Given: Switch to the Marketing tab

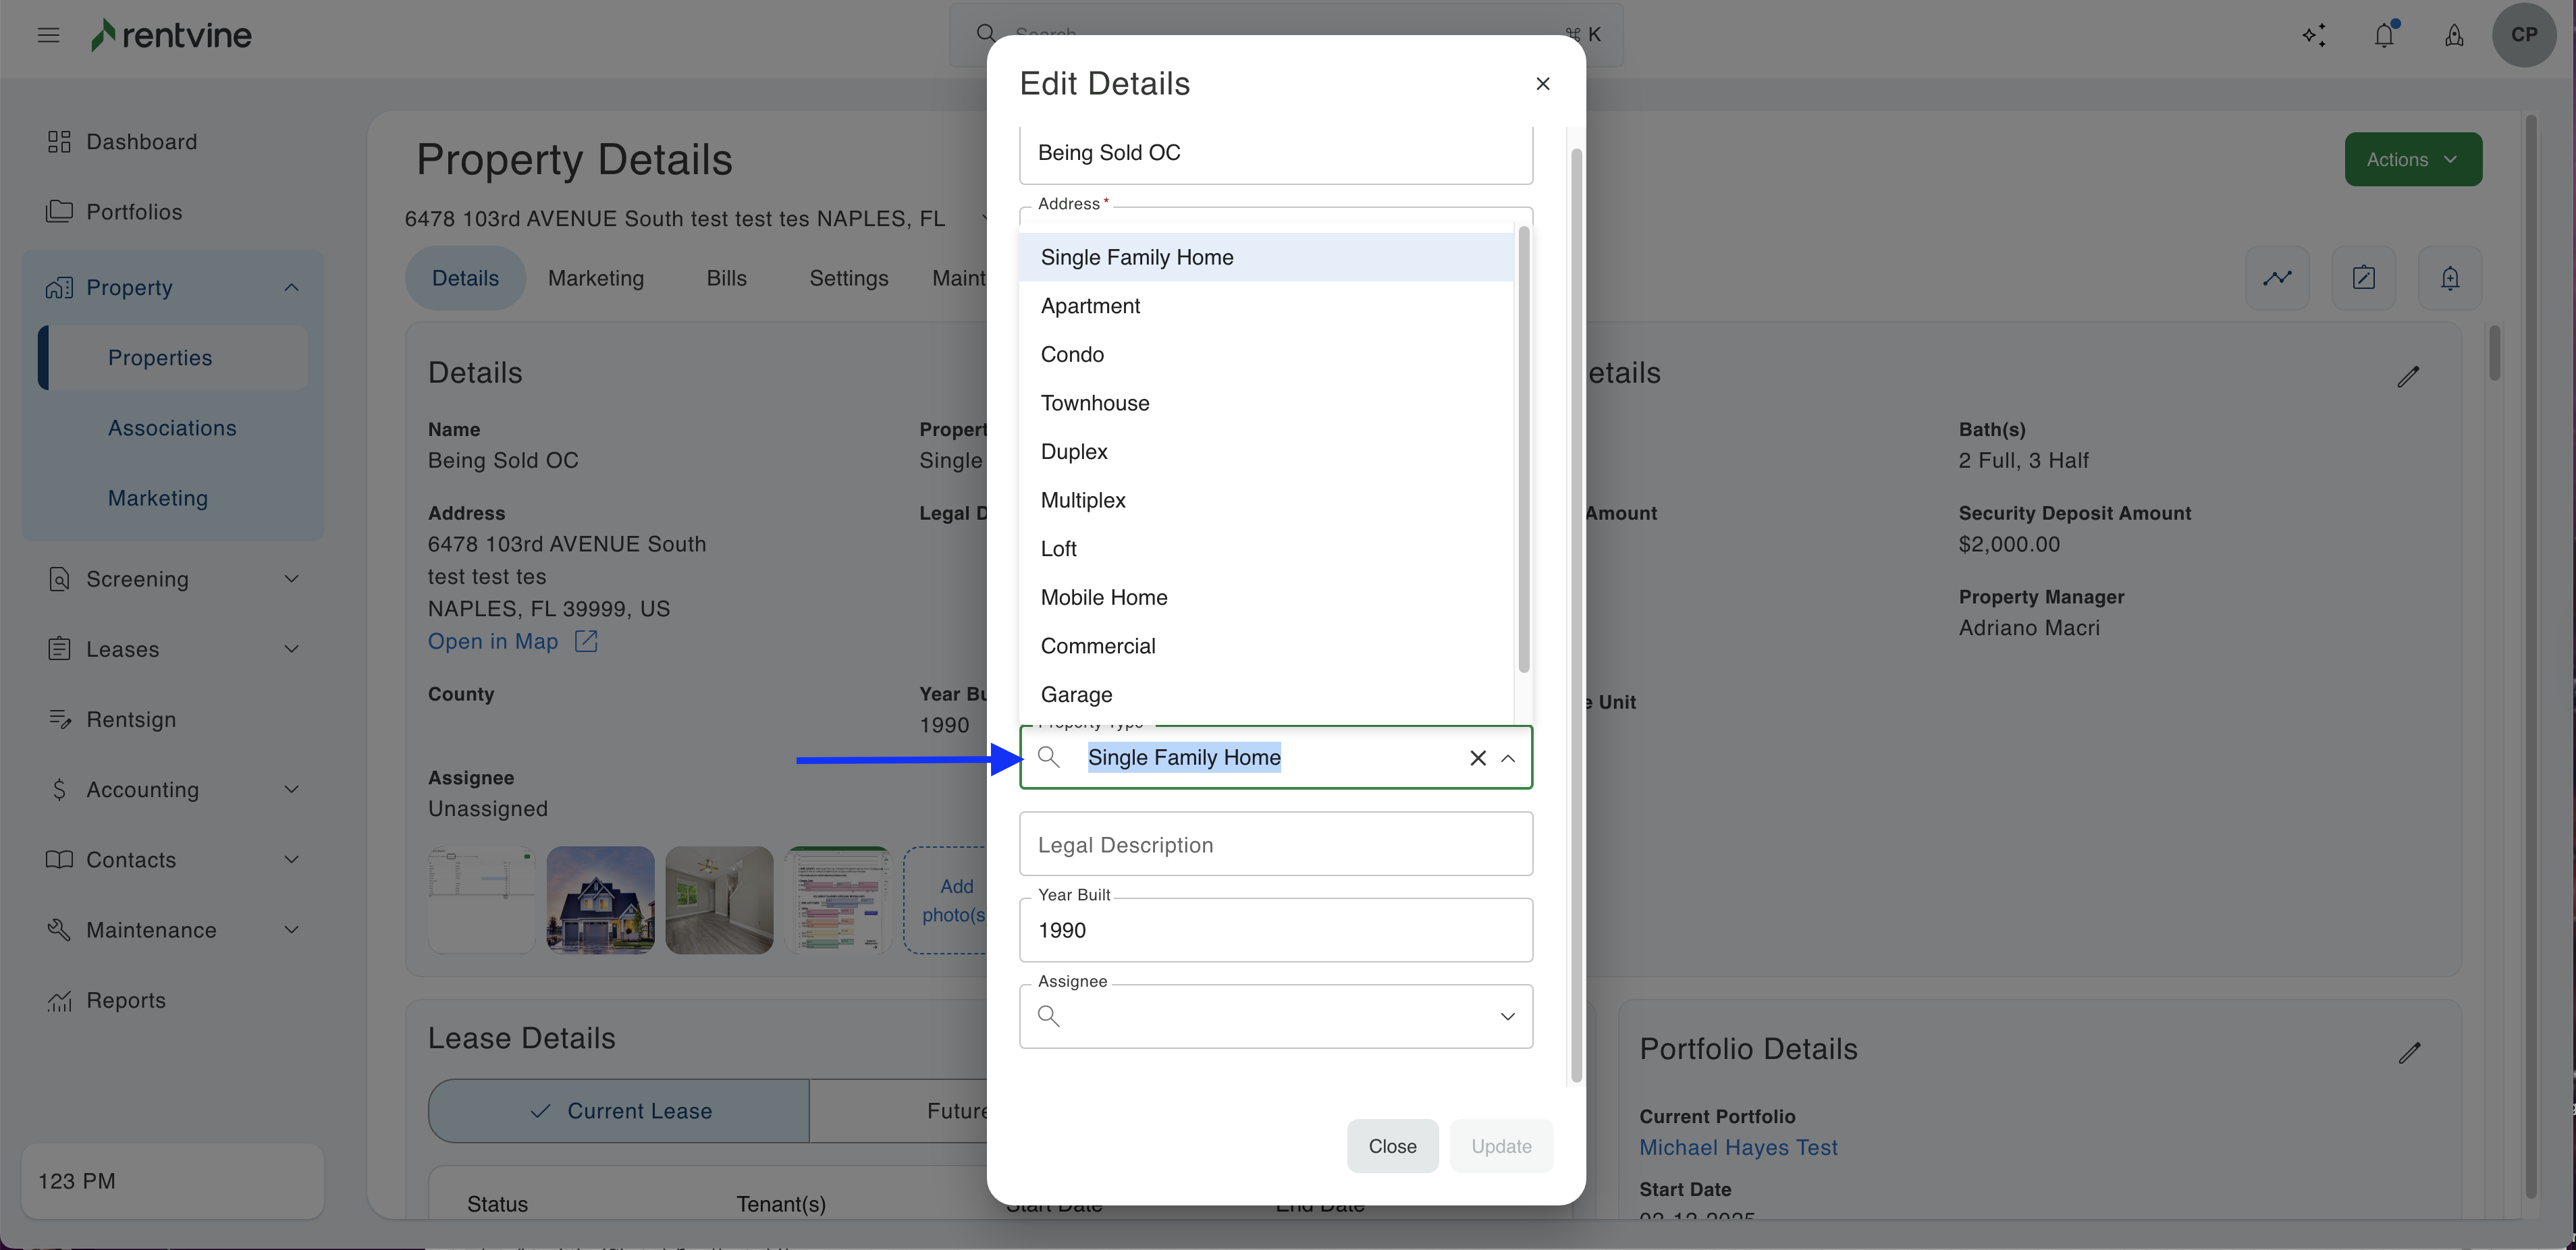Looking at the screenshot, I should [x=595, y=278].
